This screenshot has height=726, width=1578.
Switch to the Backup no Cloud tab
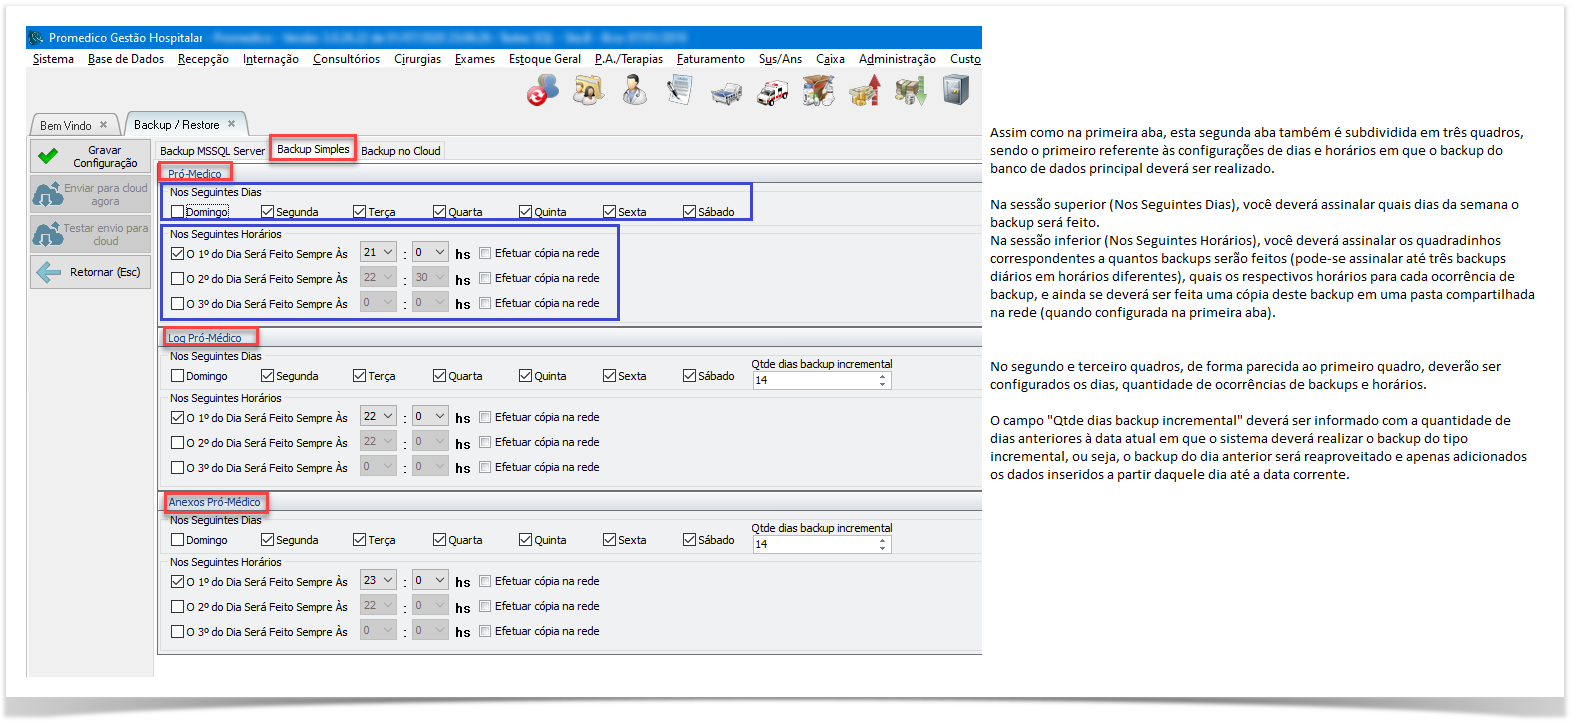pos(400,151)
